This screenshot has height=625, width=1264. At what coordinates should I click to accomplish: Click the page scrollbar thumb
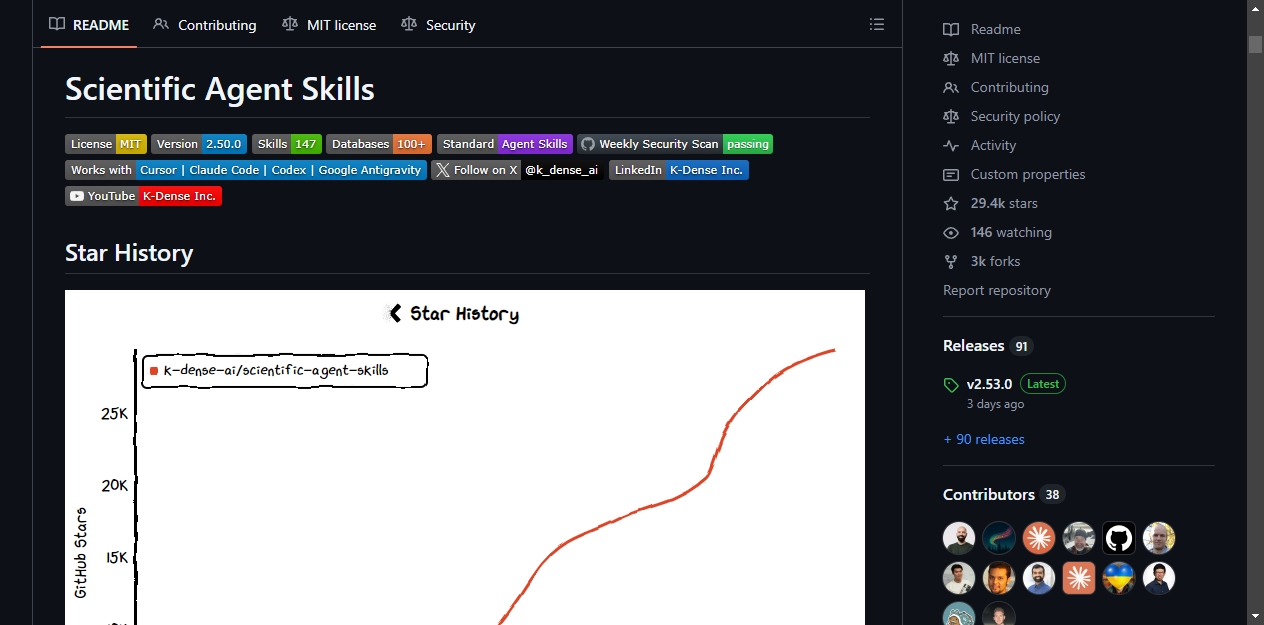point(1255,44)
